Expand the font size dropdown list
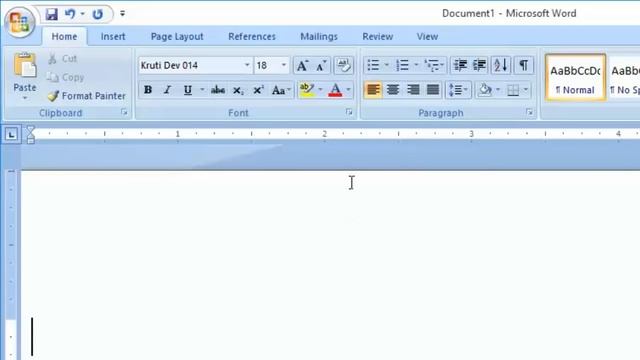640x360 pixels. click(284, 65)
